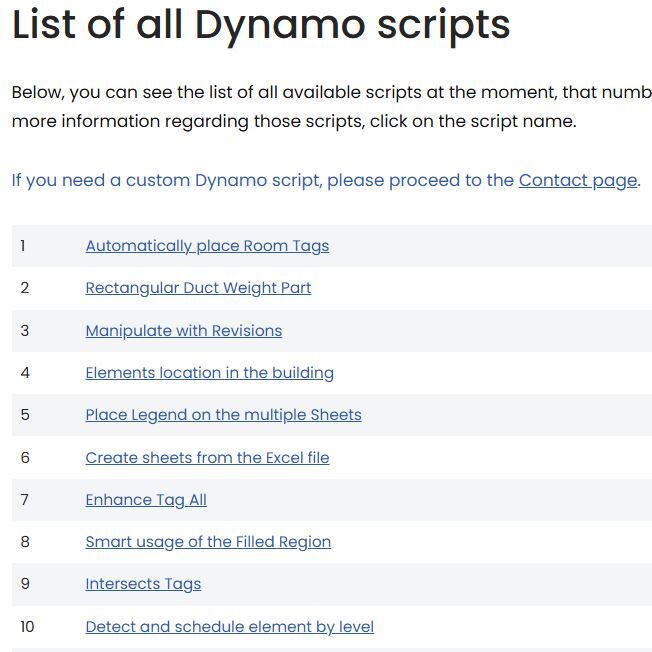The width and height of the screenshot is (652, 652).
Task: Open Place Legend on the multiple Sheets
Action: coord(223,415)
